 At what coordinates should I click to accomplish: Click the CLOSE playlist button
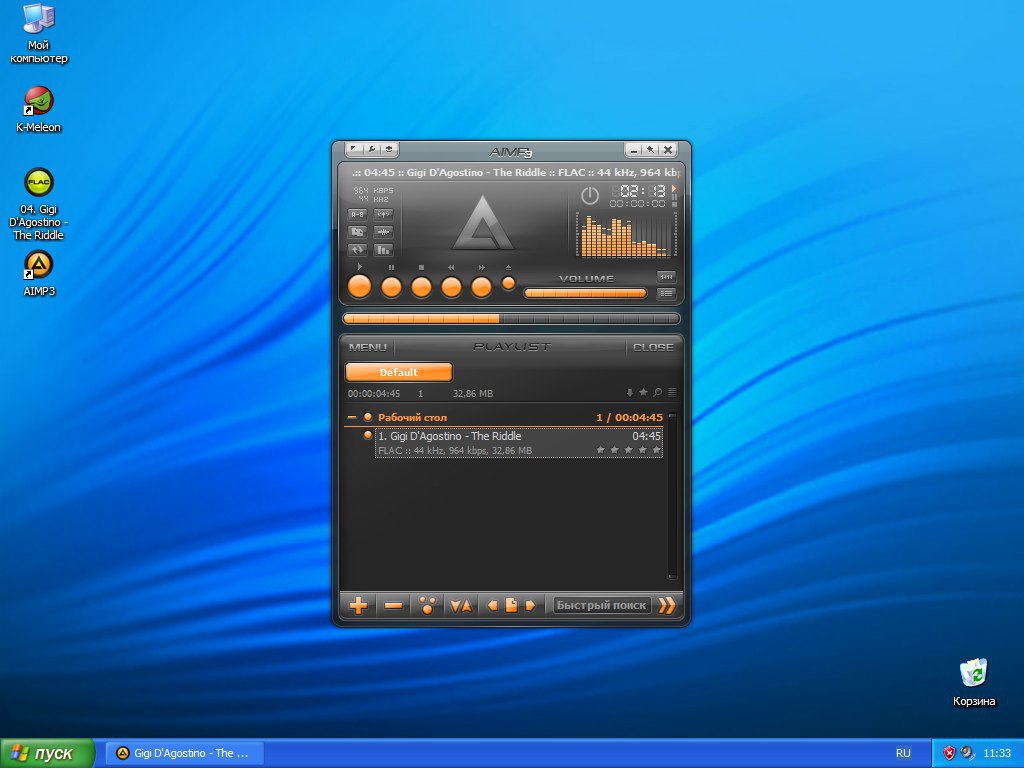click(x=653, y=347)
